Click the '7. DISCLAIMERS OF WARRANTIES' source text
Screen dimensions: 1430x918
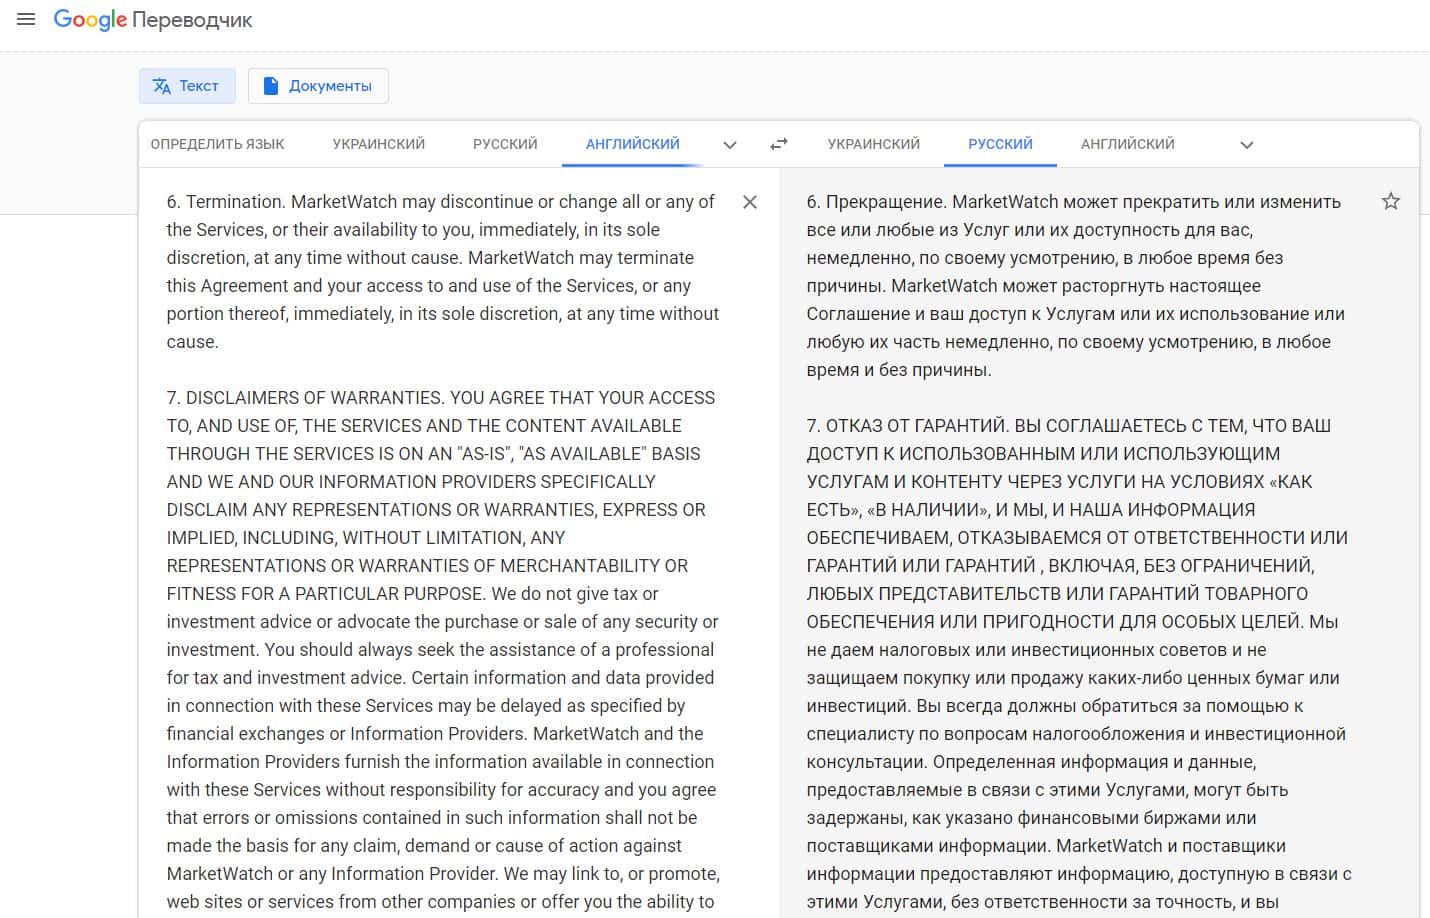point(304,398)
